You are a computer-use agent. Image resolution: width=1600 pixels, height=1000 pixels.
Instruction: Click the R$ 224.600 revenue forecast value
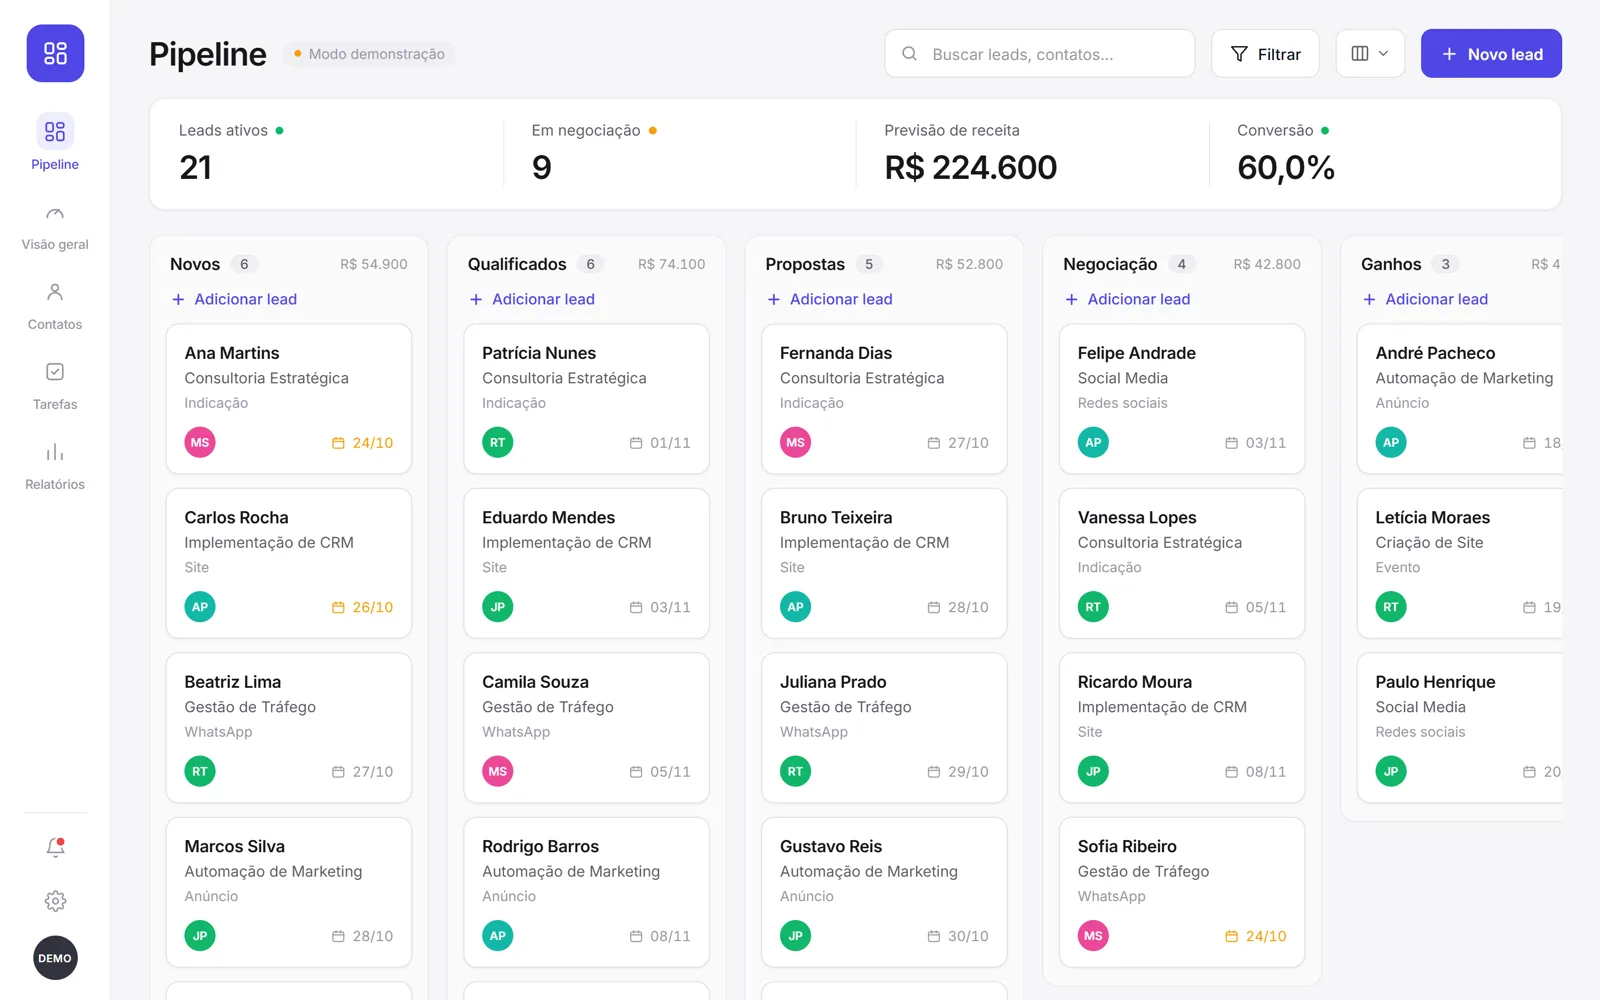click(970, 167)
